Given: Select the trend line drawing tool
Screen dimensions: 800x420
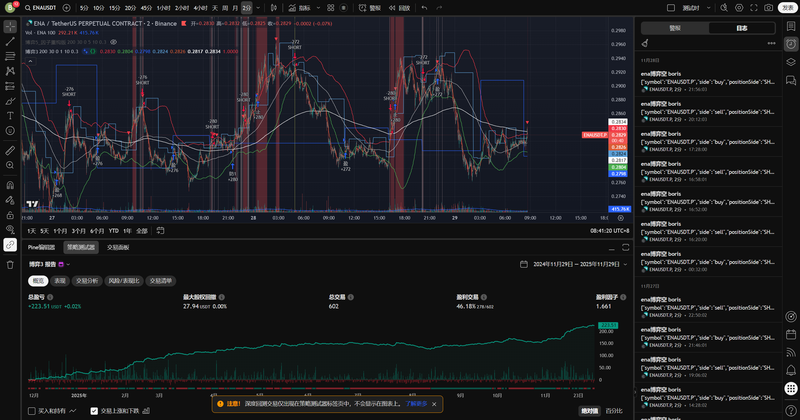Looking at the screenshot, I should pos(10,42).
